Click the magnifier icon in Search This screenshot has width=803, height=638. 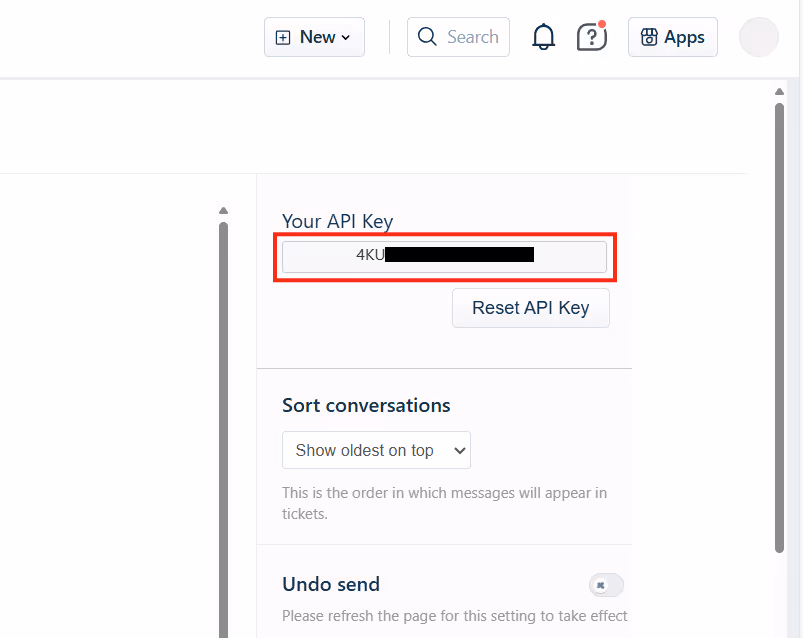(427, 37)
